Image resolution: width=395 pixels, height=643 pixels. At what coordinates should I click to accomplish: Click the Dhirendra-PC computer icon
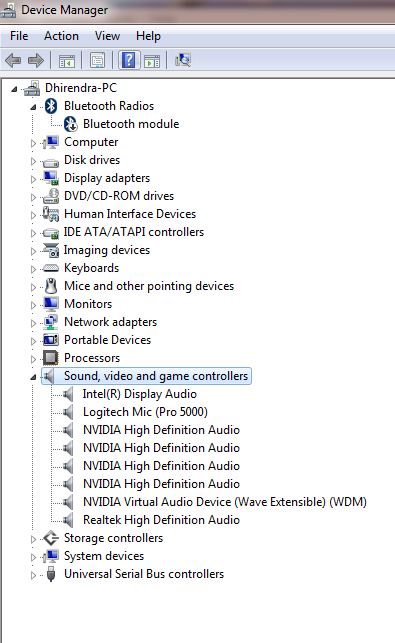(x=32, y=88)
